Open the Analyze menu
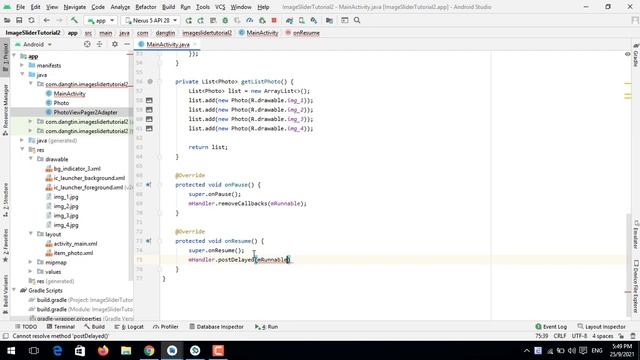This screenshot has height=360, width=640. click(120, 7)
